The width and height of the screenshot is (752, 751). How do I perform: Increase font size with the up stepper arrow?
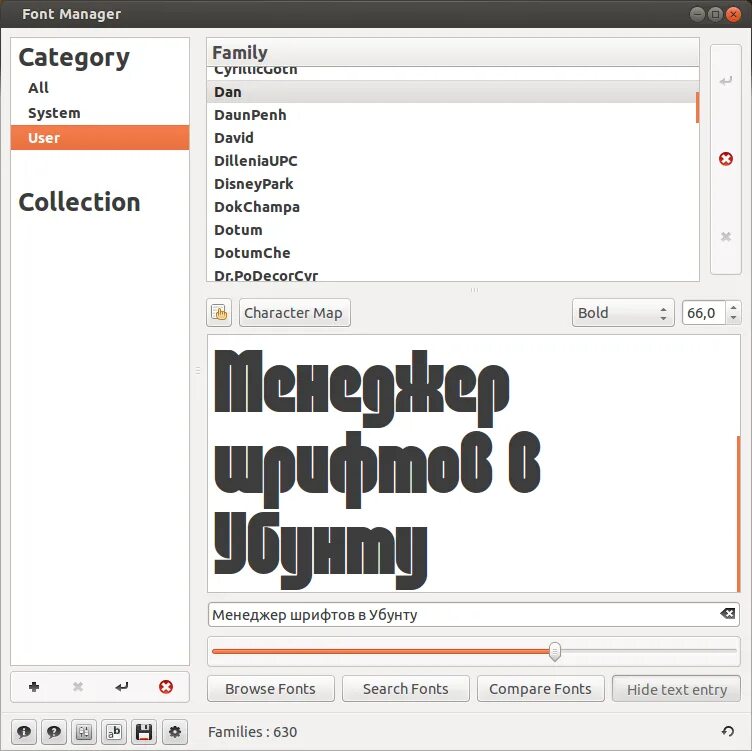pyautogui.click(x=733, y=307)
